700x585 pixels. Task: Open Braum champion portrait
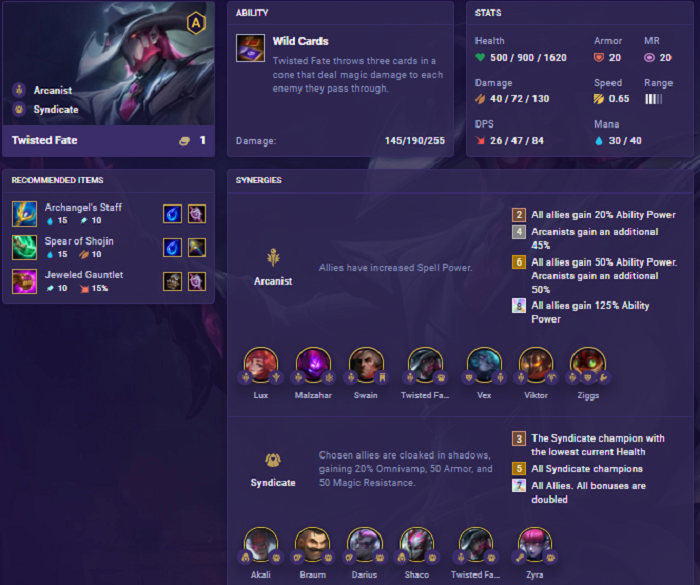[x=312, y=545]
